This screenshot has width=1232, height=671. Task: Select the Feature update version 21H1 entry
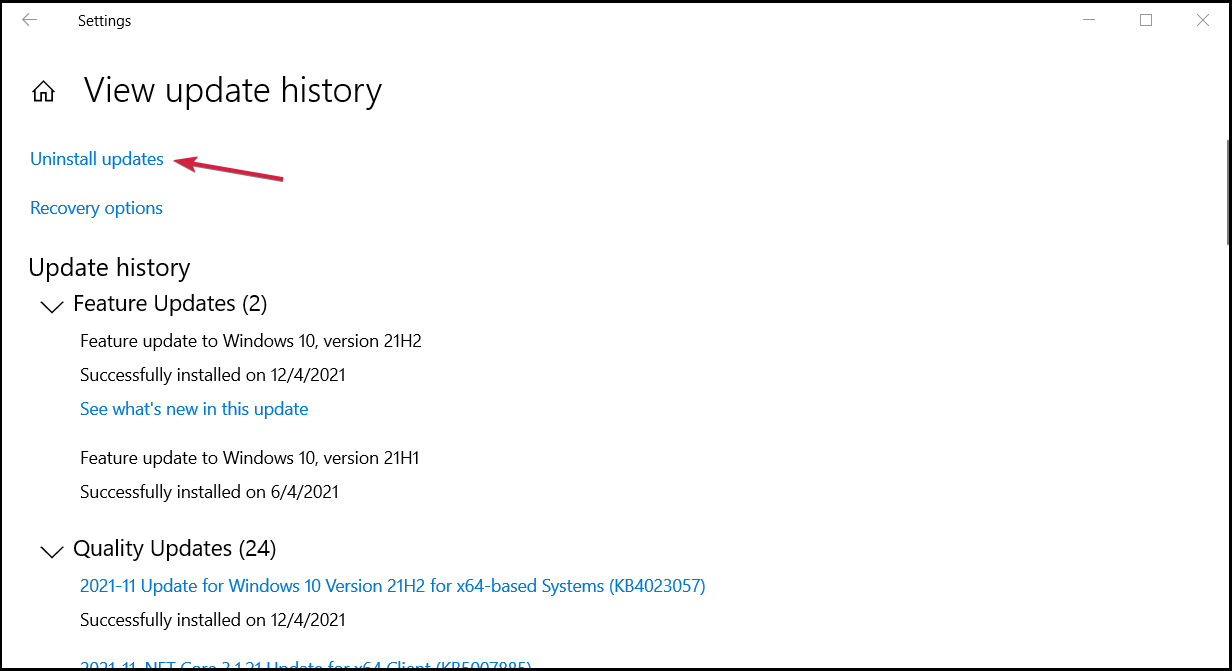click(250, 458)
